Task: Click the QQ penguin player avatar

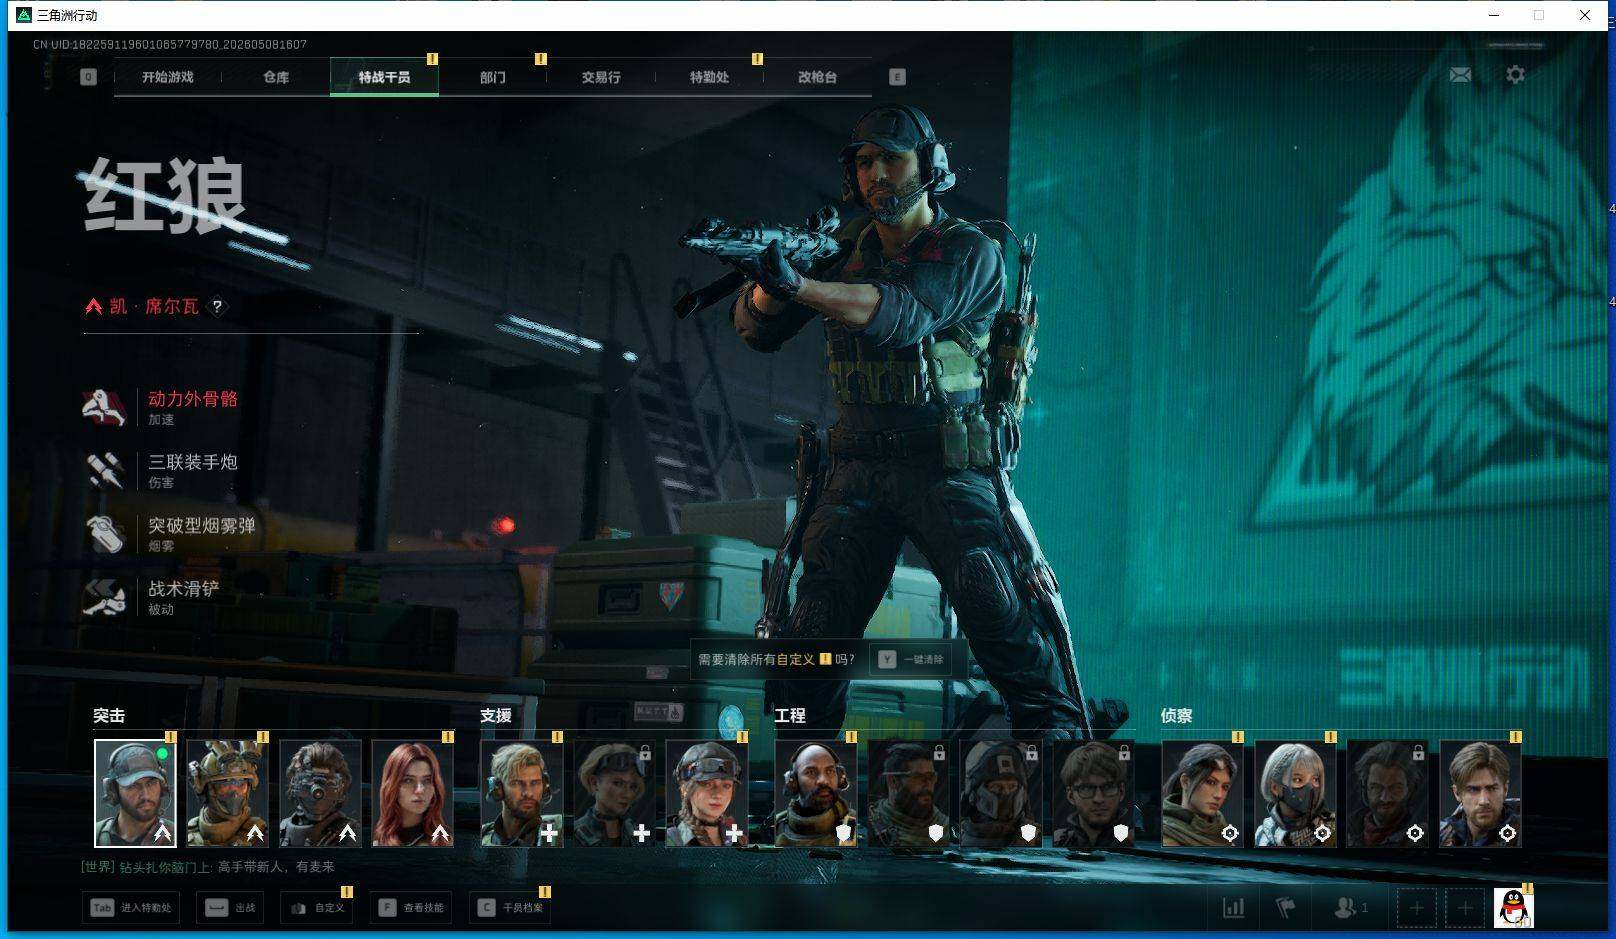Action: pos(1513,908)
